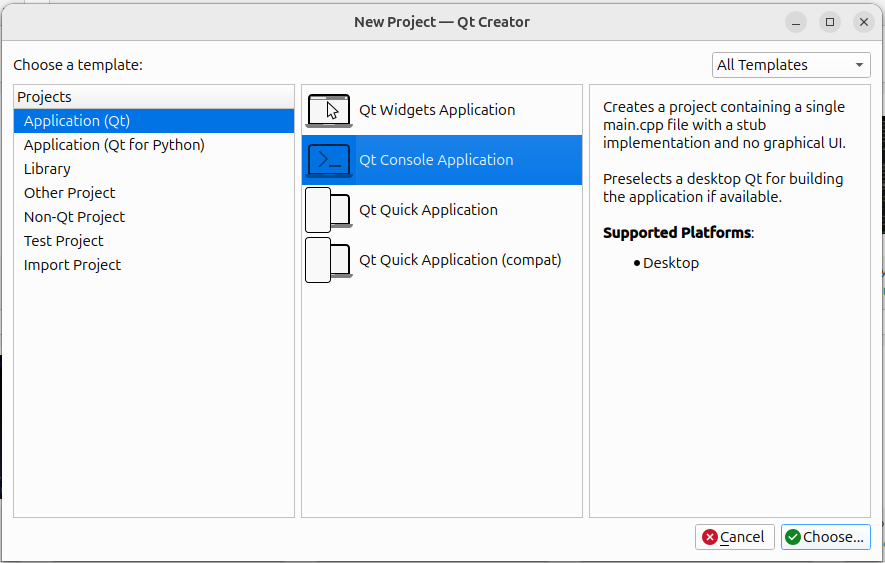Click the template description text
Image resolution: width=885 pixels, height=563 pixels.
tap(724, 125)
